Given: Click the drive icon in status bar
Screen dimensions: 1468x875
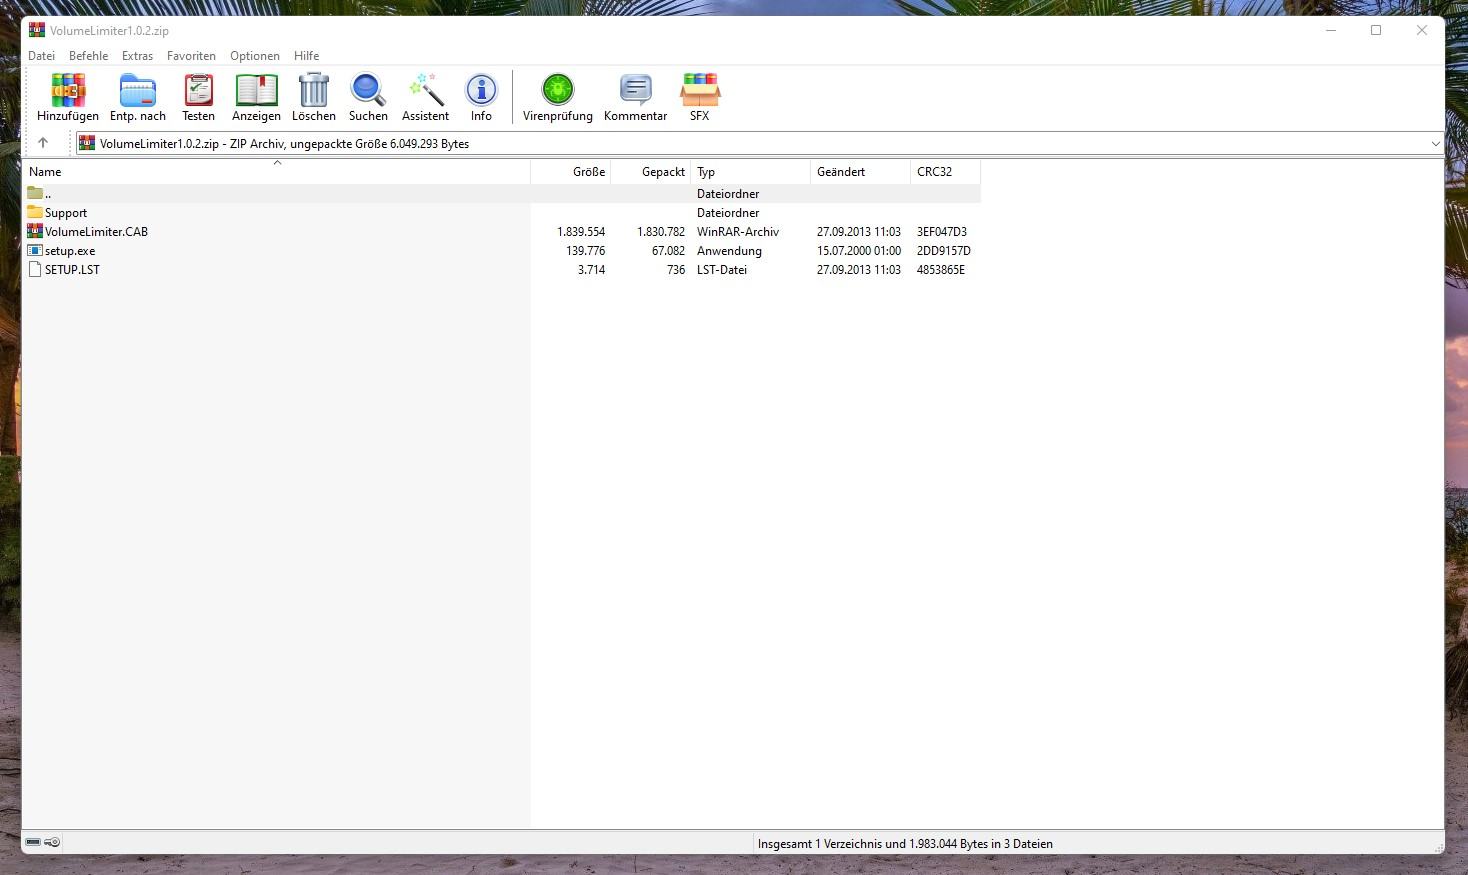Looking at the screenshot, I should [x=33, y=842].
